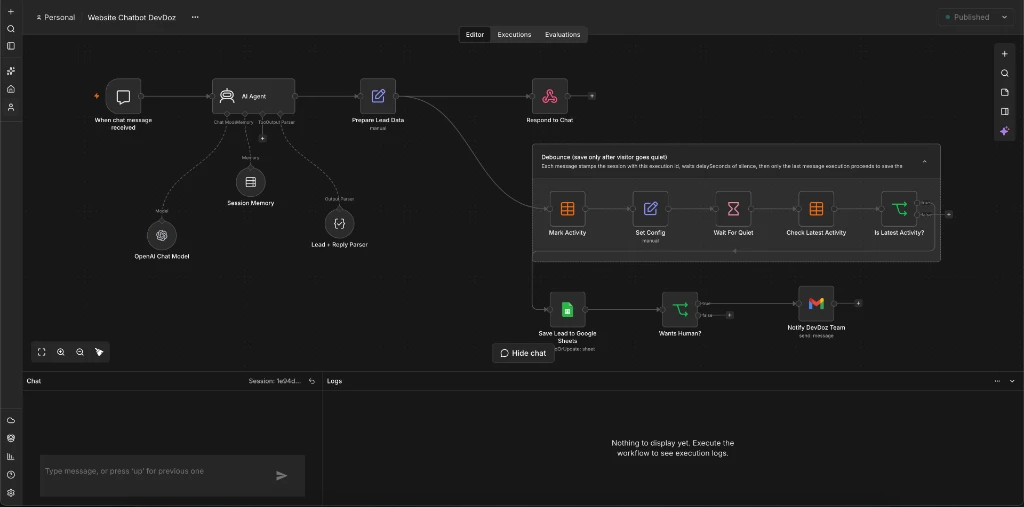Select the Notify DevDoz Team Gmail node
The image size is (1024, 507).
pos(816,304)
